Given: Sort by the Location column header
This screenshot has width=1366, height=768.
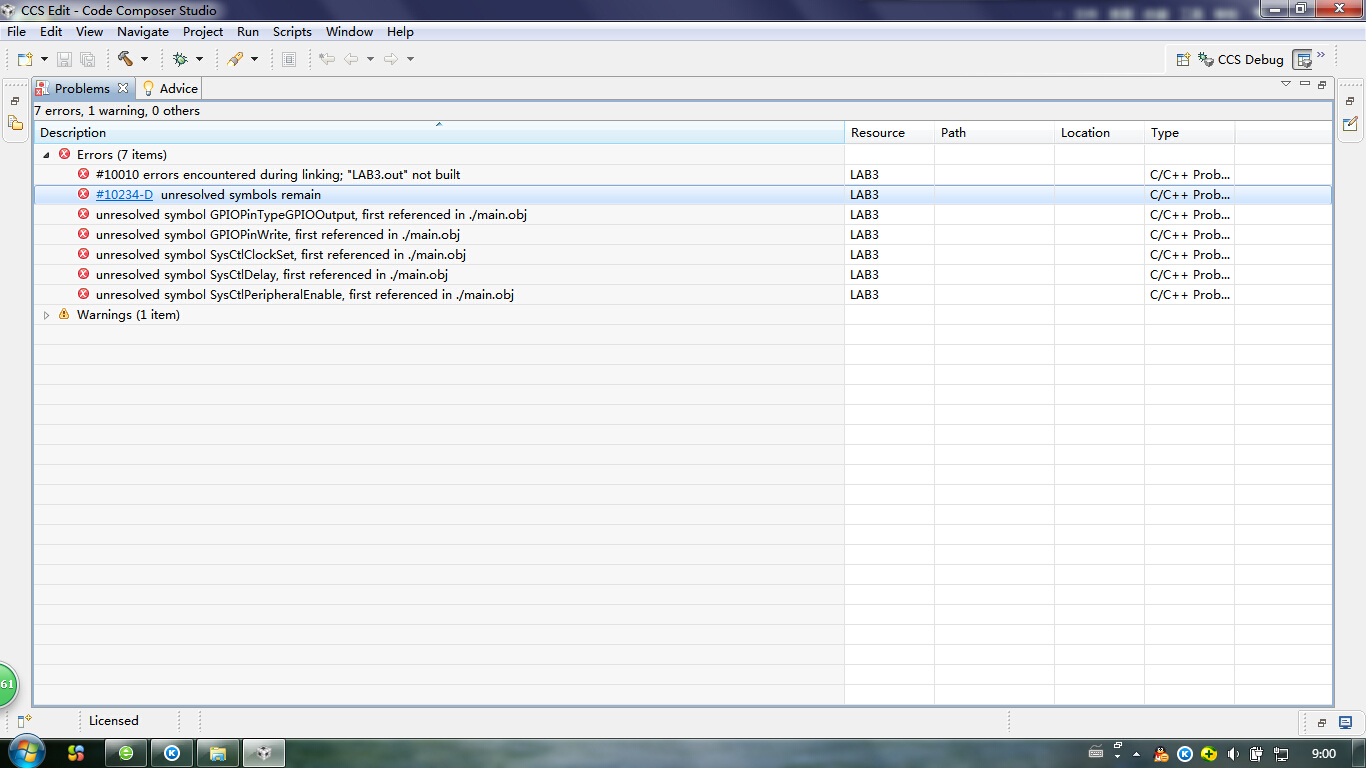Looking at the screenshot, I should tap(1099, 133).
